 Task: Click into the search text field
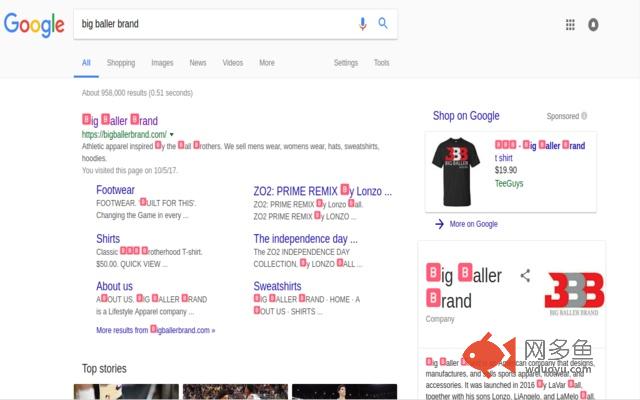click(x=212, y=24)
